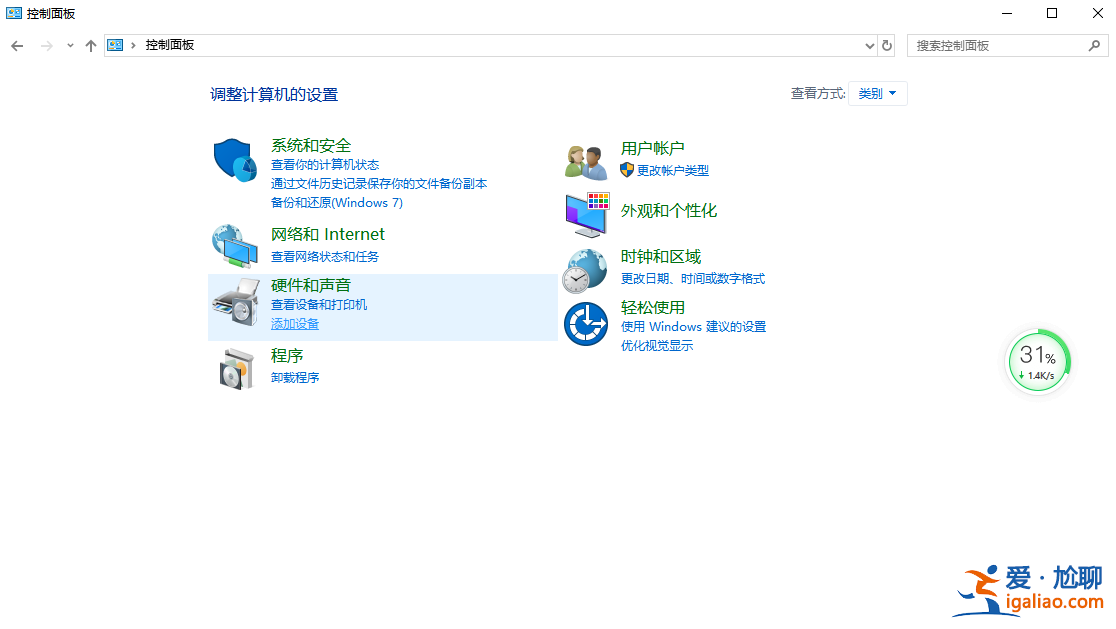Click the refresh icon in the address bar
This screenshot has width=1116, height=629.
887,45
